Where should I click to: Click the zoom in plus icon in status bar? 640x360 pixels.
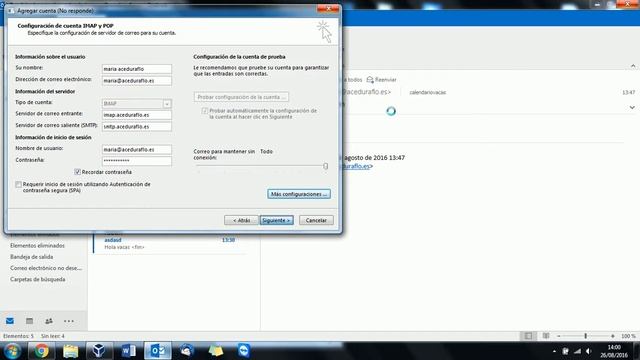pos(613,336)
